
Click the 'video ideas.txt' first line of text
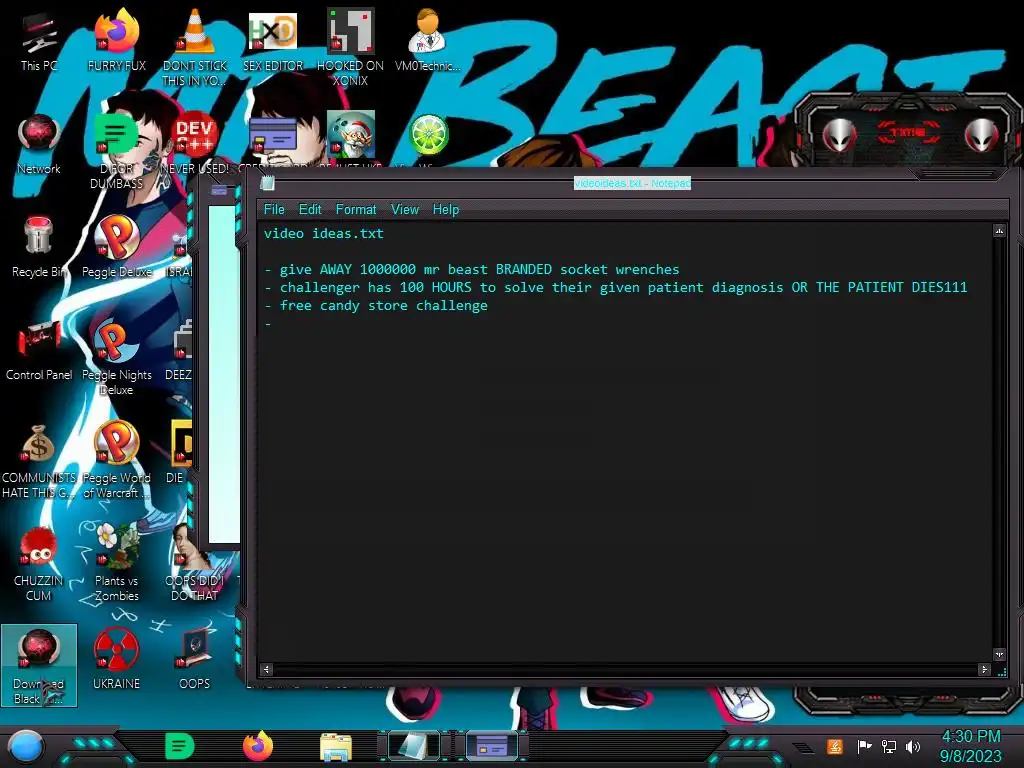click(323, 233)
